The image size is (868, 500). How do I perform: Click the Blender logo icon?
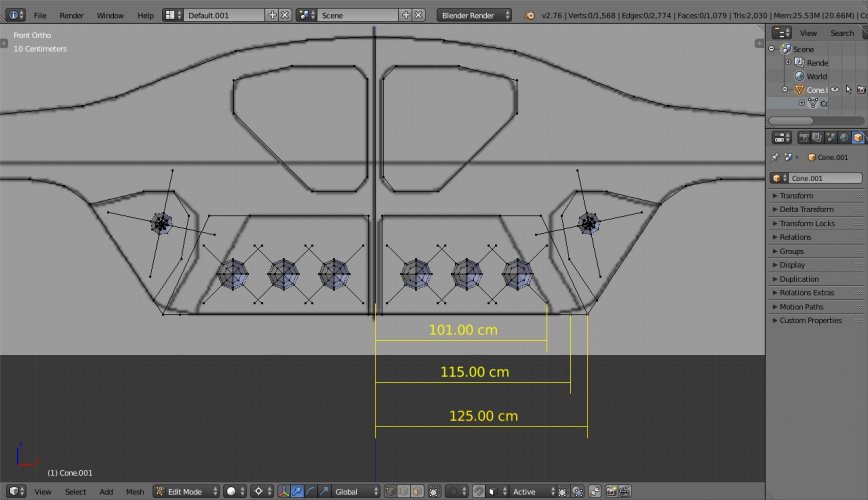click(530, 15)
